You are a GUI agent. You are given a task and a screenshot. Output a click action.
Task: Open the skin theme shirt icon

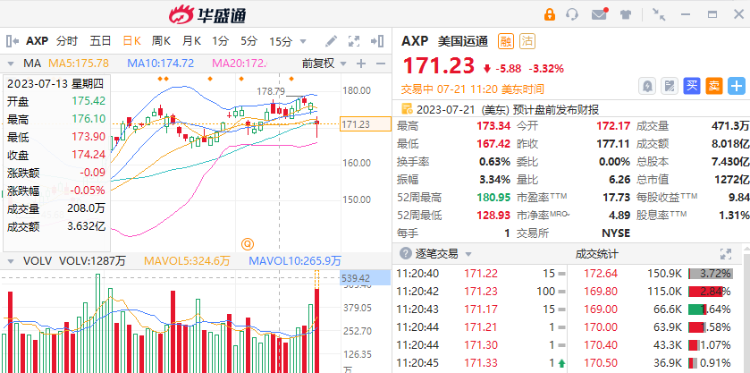pos(626,14)
